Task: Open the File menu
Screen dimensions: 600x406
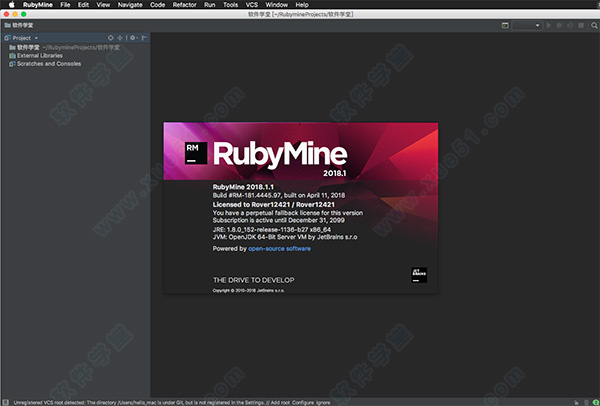Action: (65, 5)
